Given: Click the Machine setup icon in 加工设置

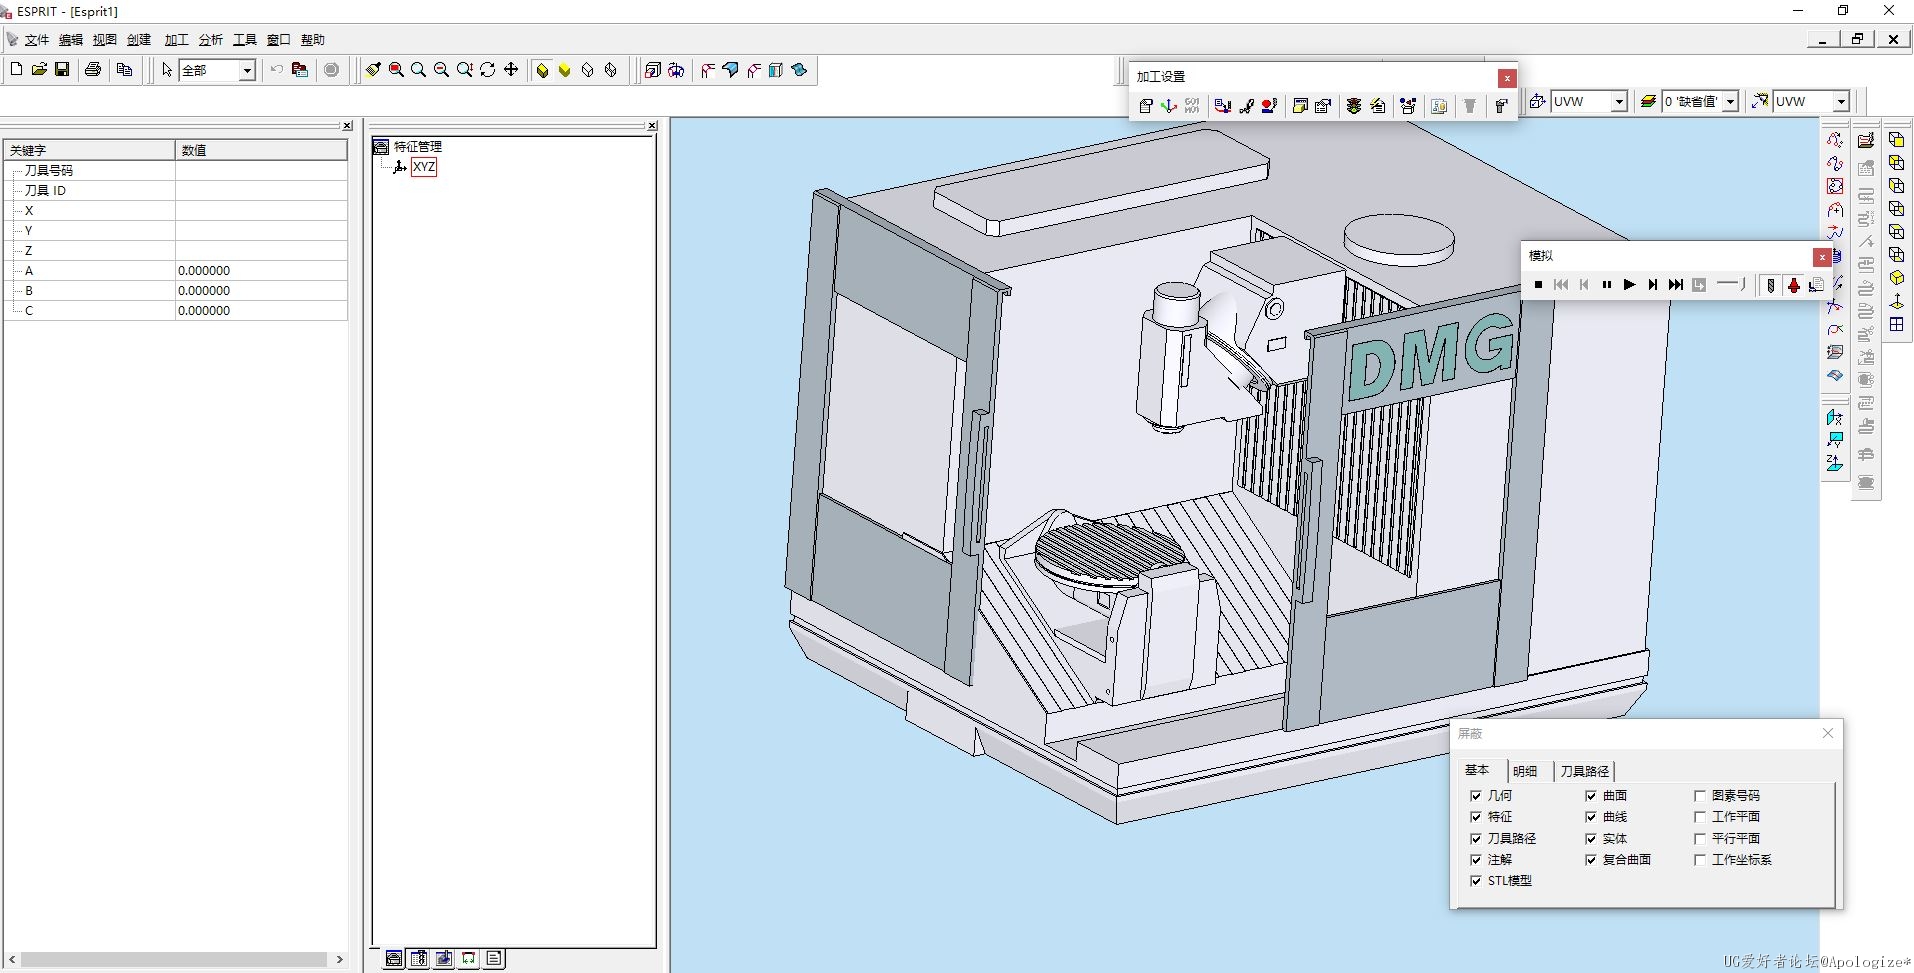Looking at the screenshot, I should pos(1146,105).
